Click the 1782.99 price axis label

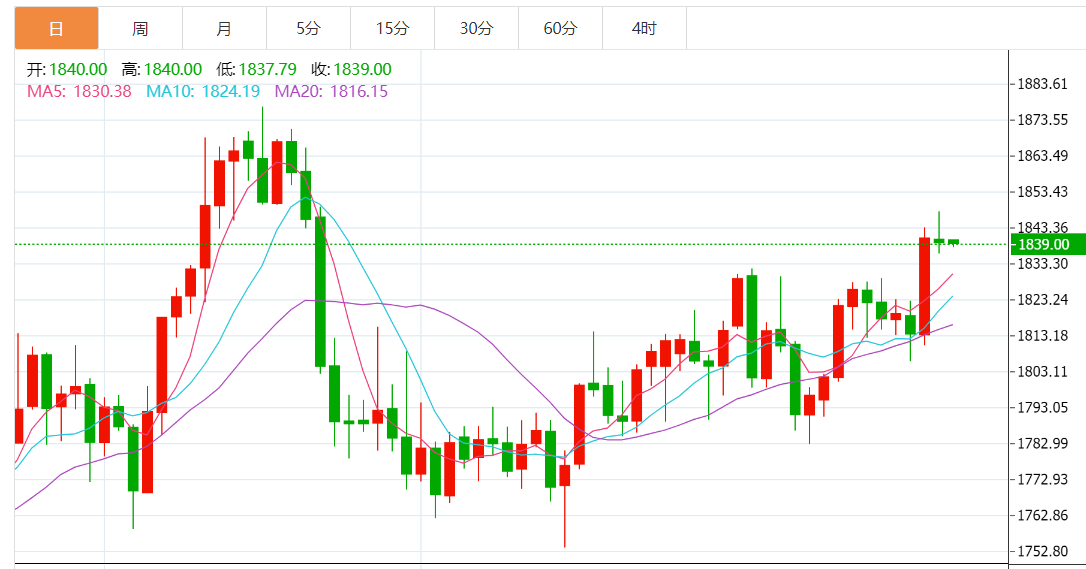point(1042,444)
